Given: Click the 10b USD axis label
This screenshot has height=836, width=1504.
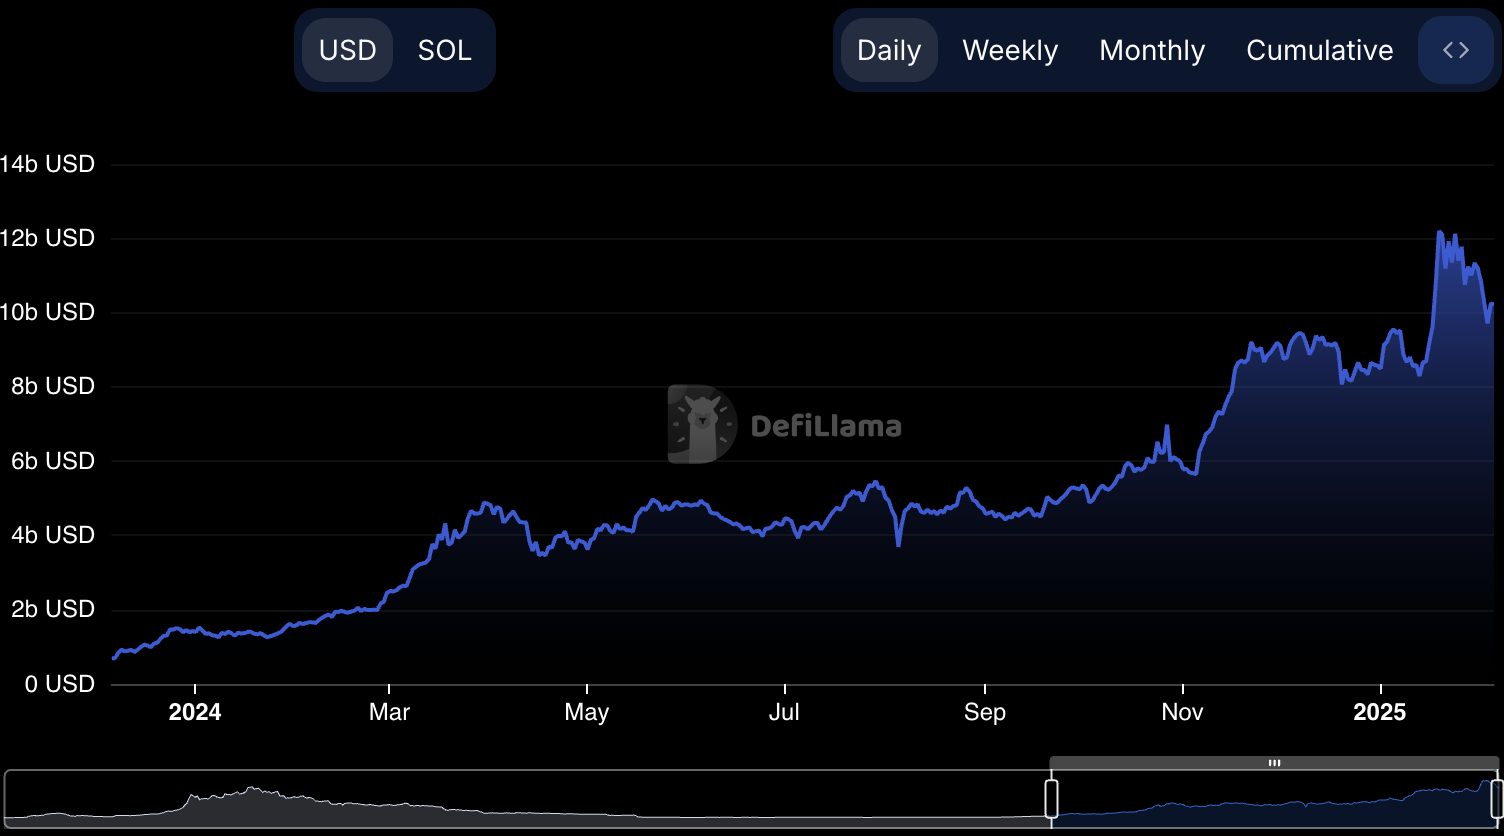Looking at the screenshot, I should (47, 312).
